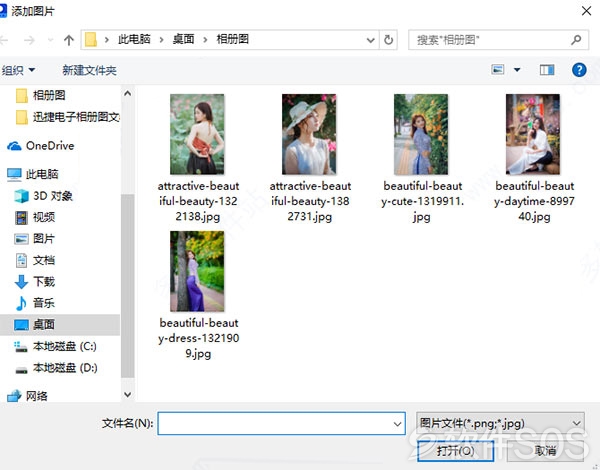
Task: Click the change view icon
Action: 497,70
